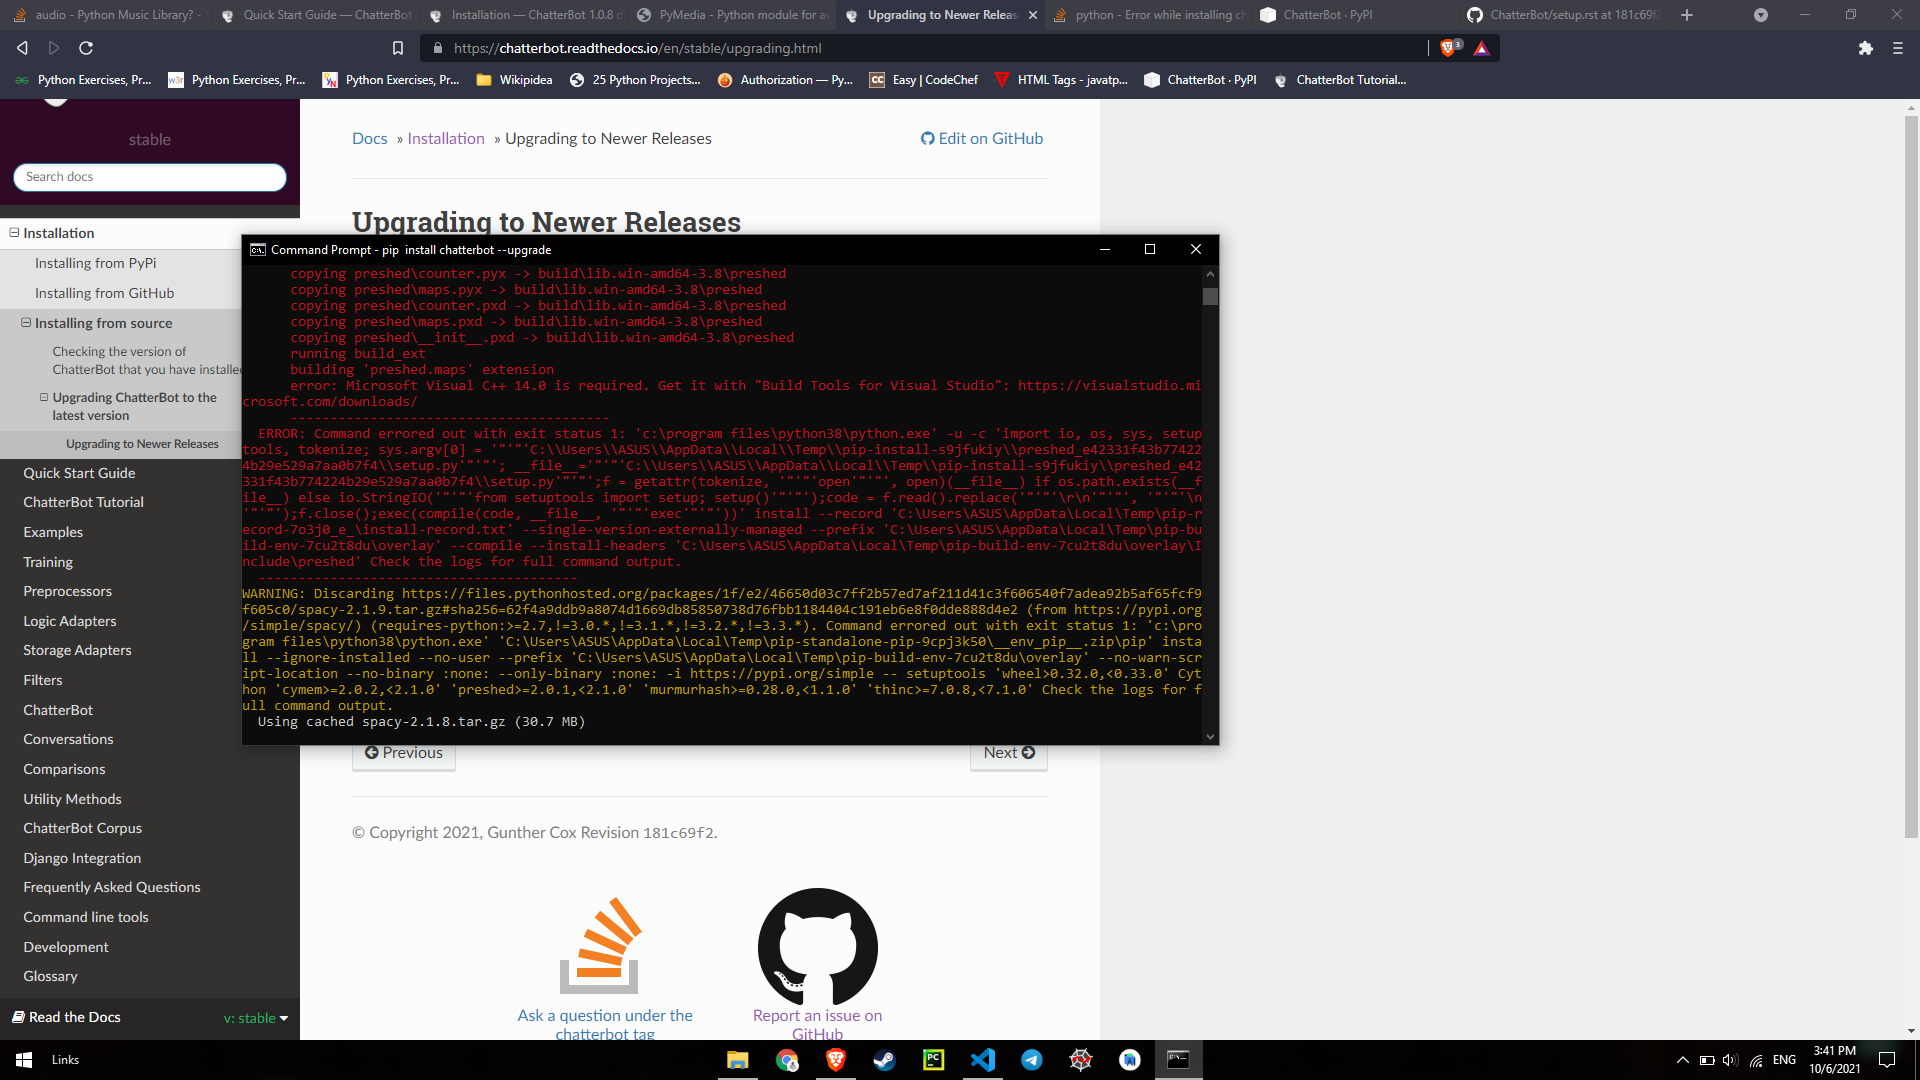The height and width of the screenshot is (1080, 1920).
Task: Open the tab search dropdown arrow
Action: point(1761,15)
